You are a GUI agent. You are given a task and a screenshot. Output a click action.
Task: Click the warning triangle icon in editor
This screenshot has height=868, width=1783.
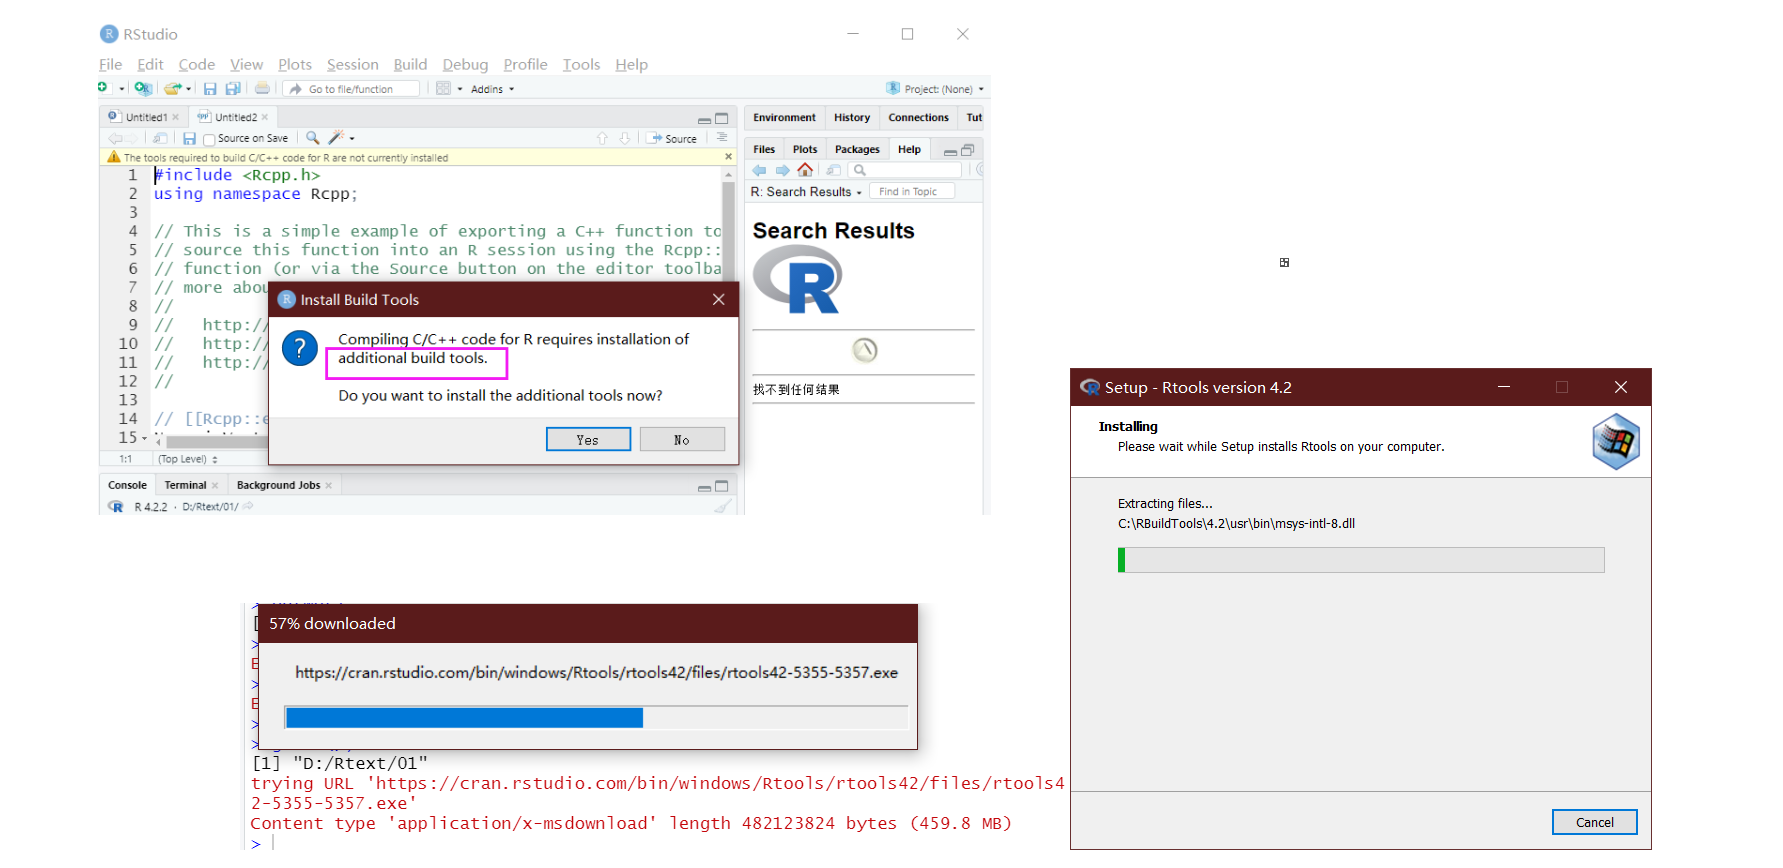(x=114, y=157)
